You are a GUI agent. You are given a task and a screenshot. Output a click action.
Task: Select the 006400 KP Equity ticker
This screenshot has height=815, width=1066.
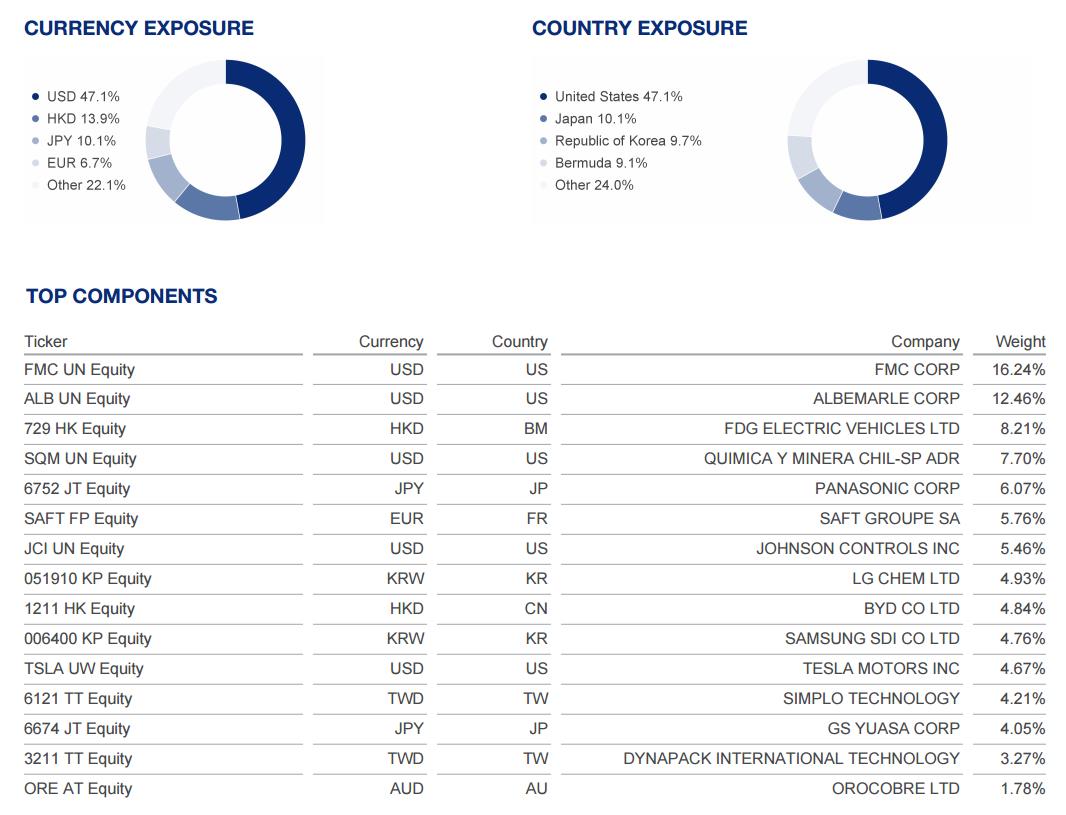coord(88,638)
